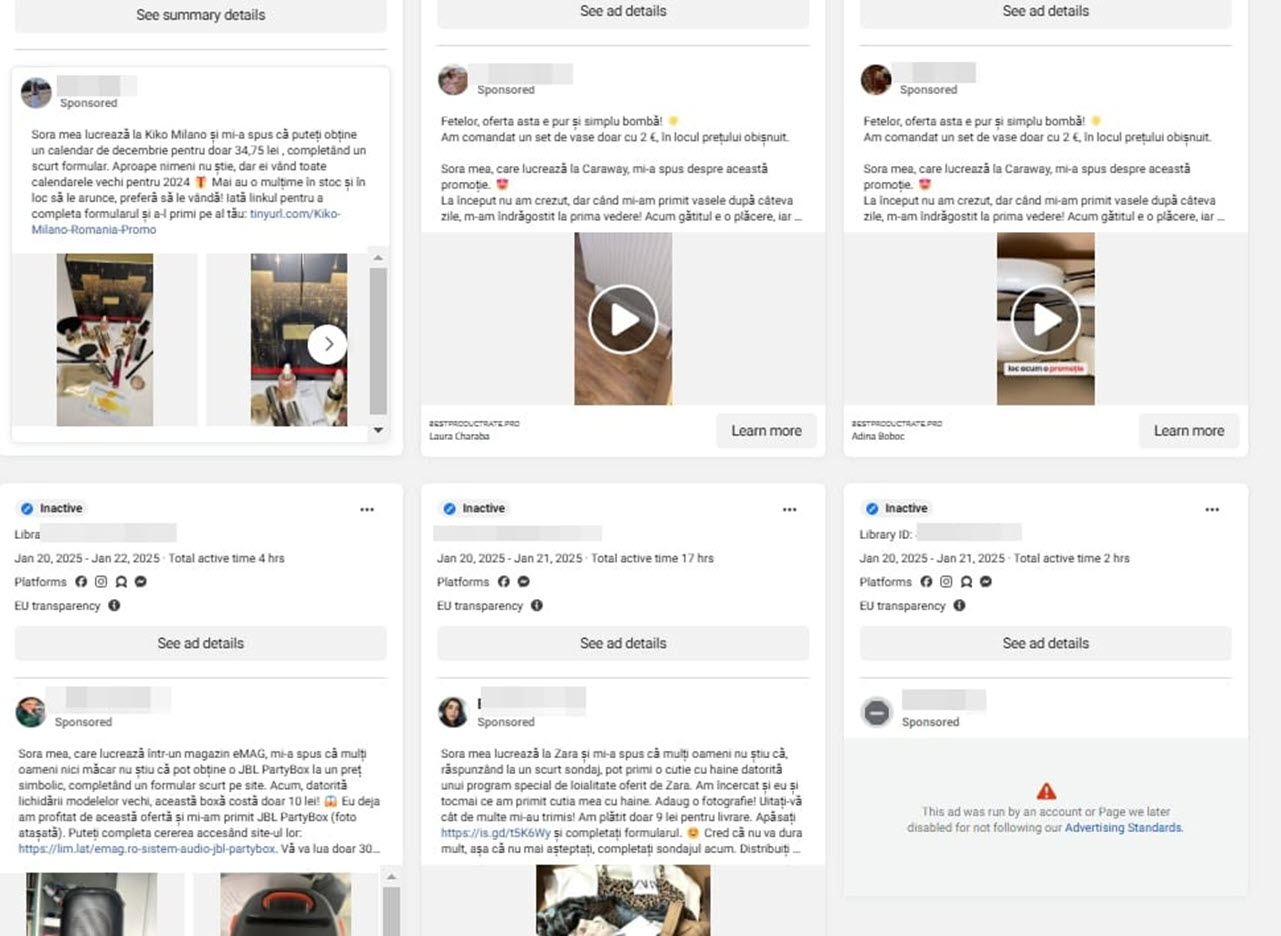Open three-dot menu on the 4 hrs ad card
This screenshot has width=1281, height=936.
coord(367,509)
